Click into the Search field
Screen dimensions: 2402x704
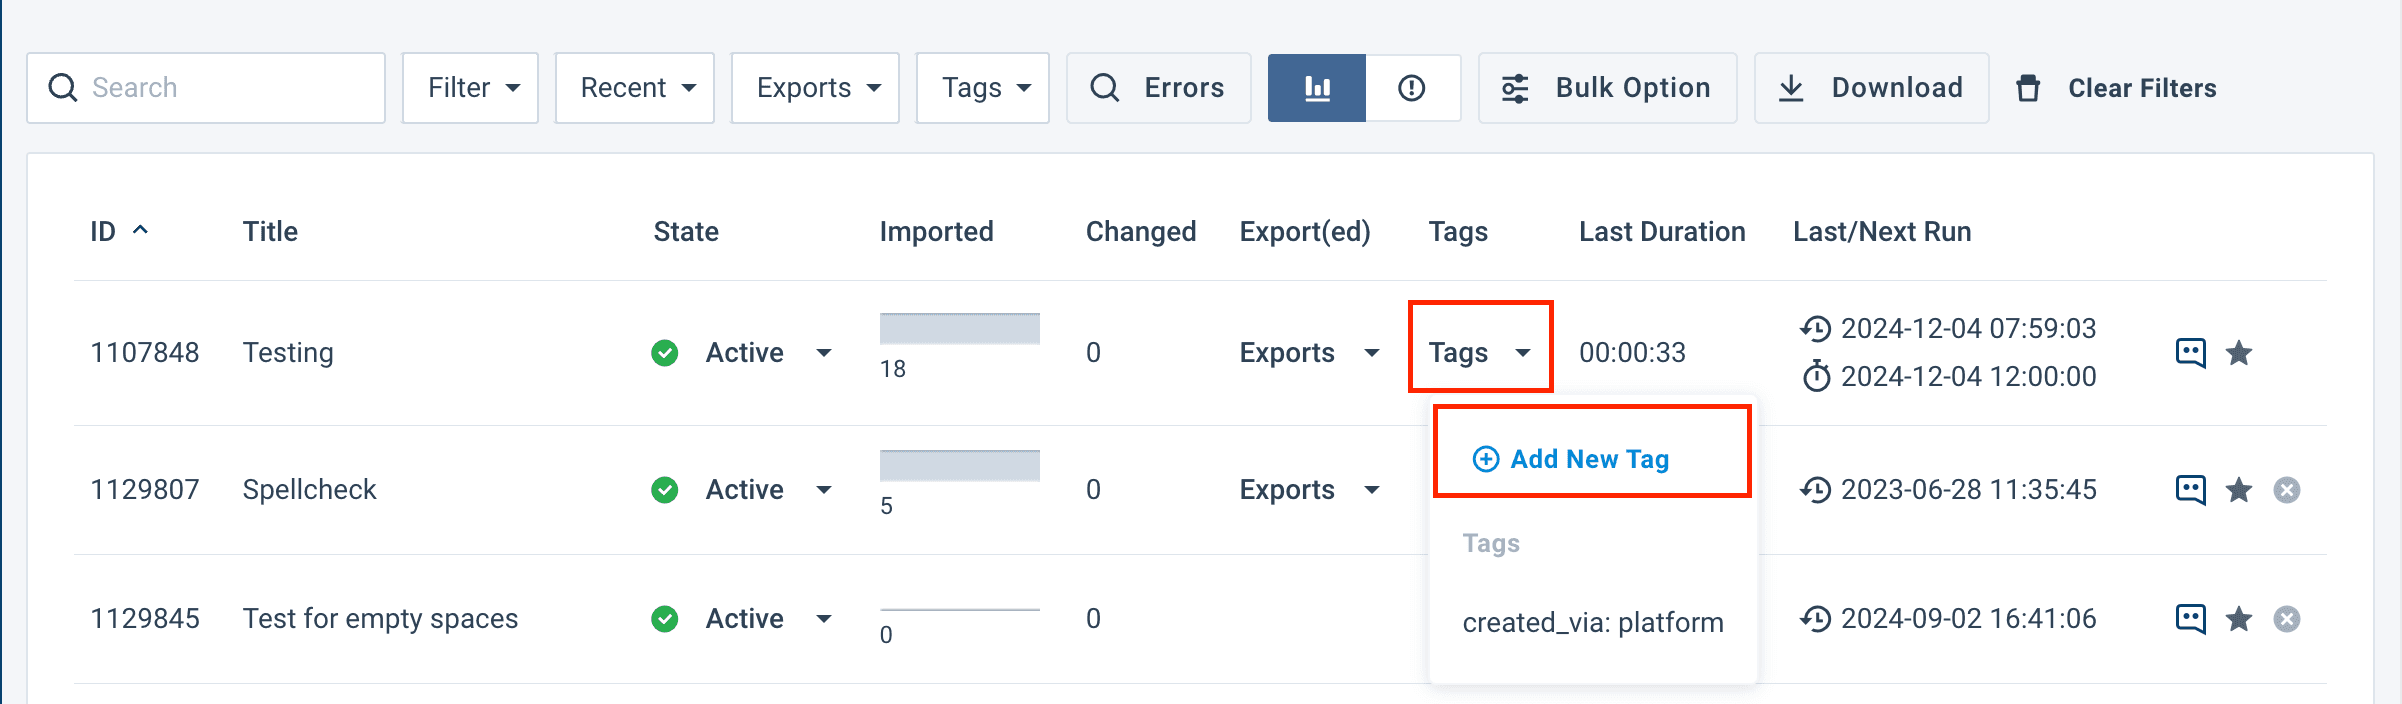pyautogui.click(x=220, y=88)
